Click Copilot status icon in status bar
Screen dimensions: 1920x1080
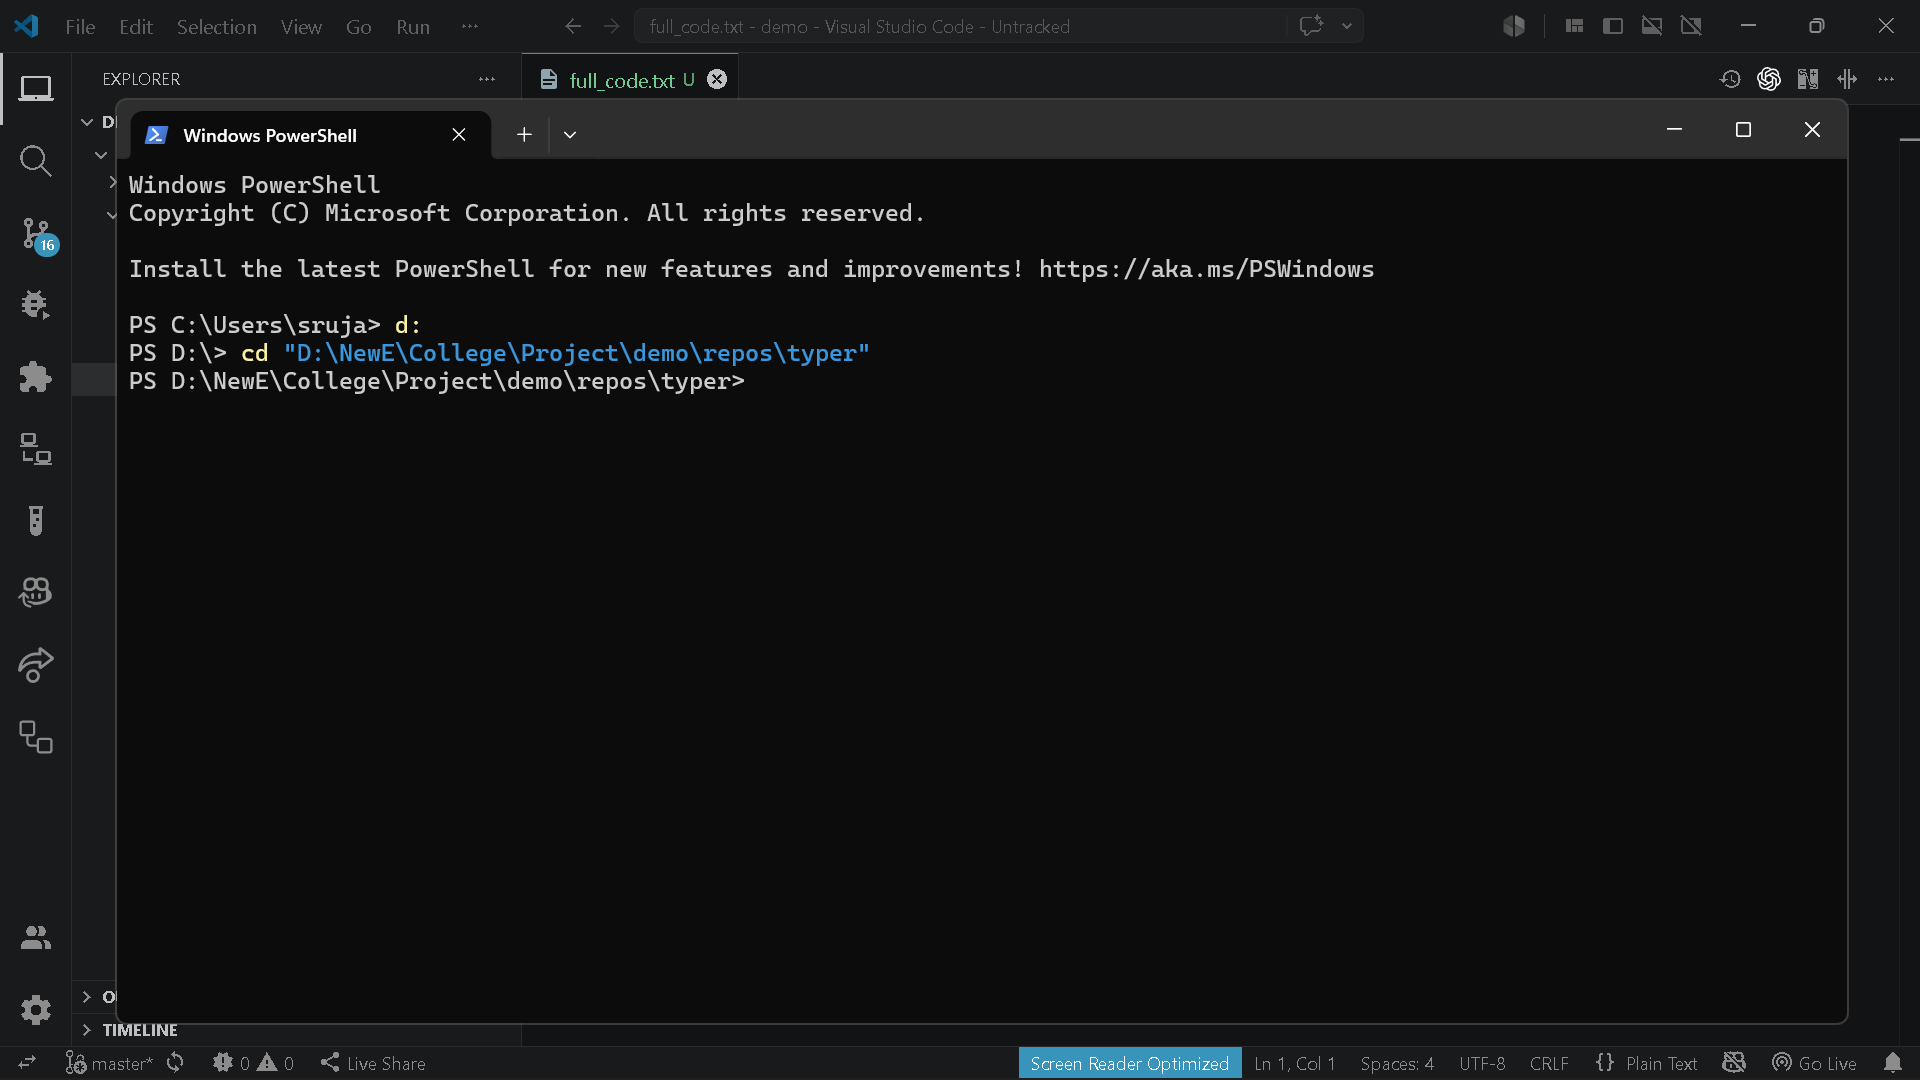click(x=1734, y=1063)
